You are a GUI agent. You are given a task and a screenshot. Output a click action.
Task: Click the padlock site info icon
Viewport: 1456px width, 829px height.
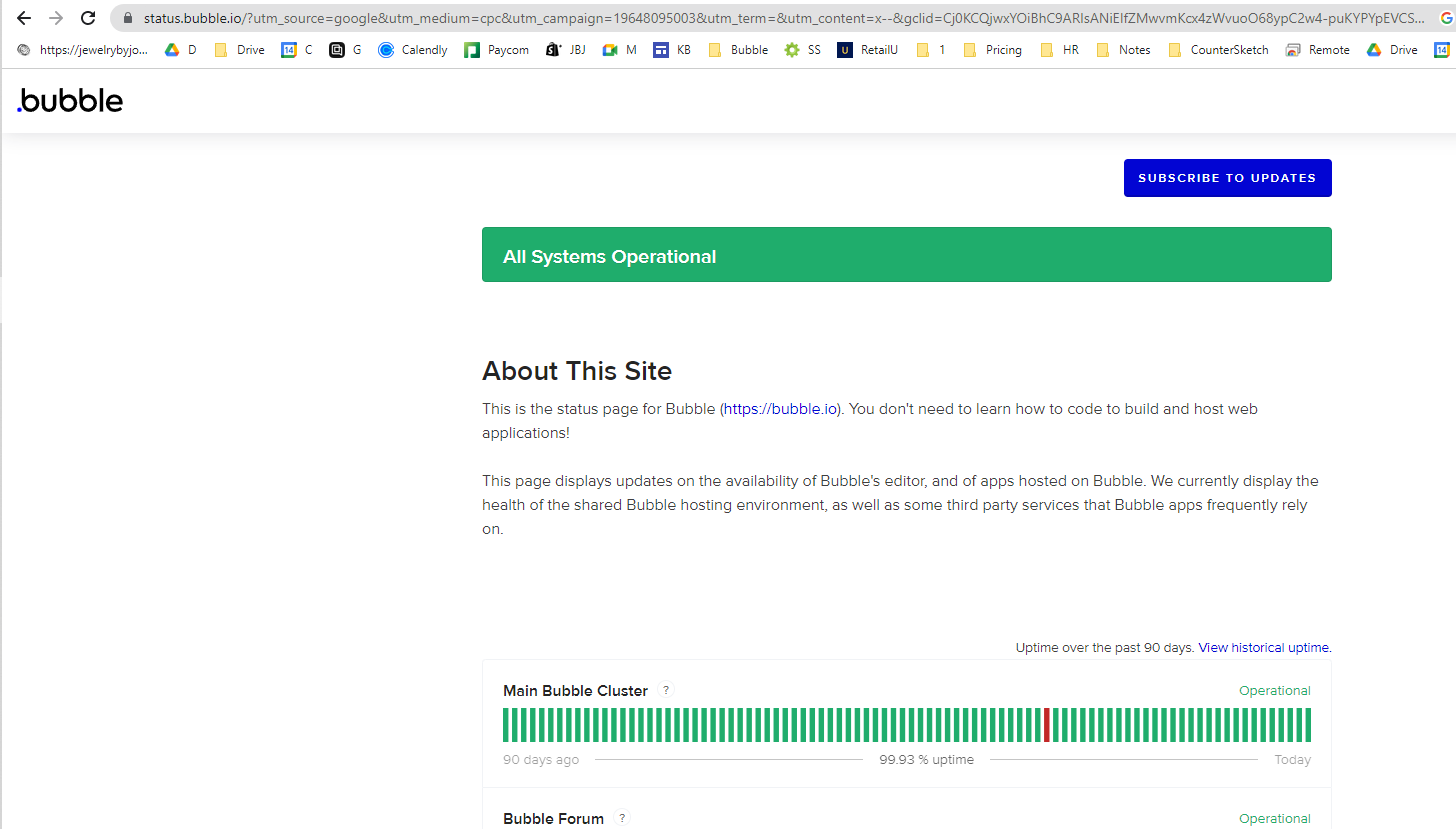tap(127, 18)
